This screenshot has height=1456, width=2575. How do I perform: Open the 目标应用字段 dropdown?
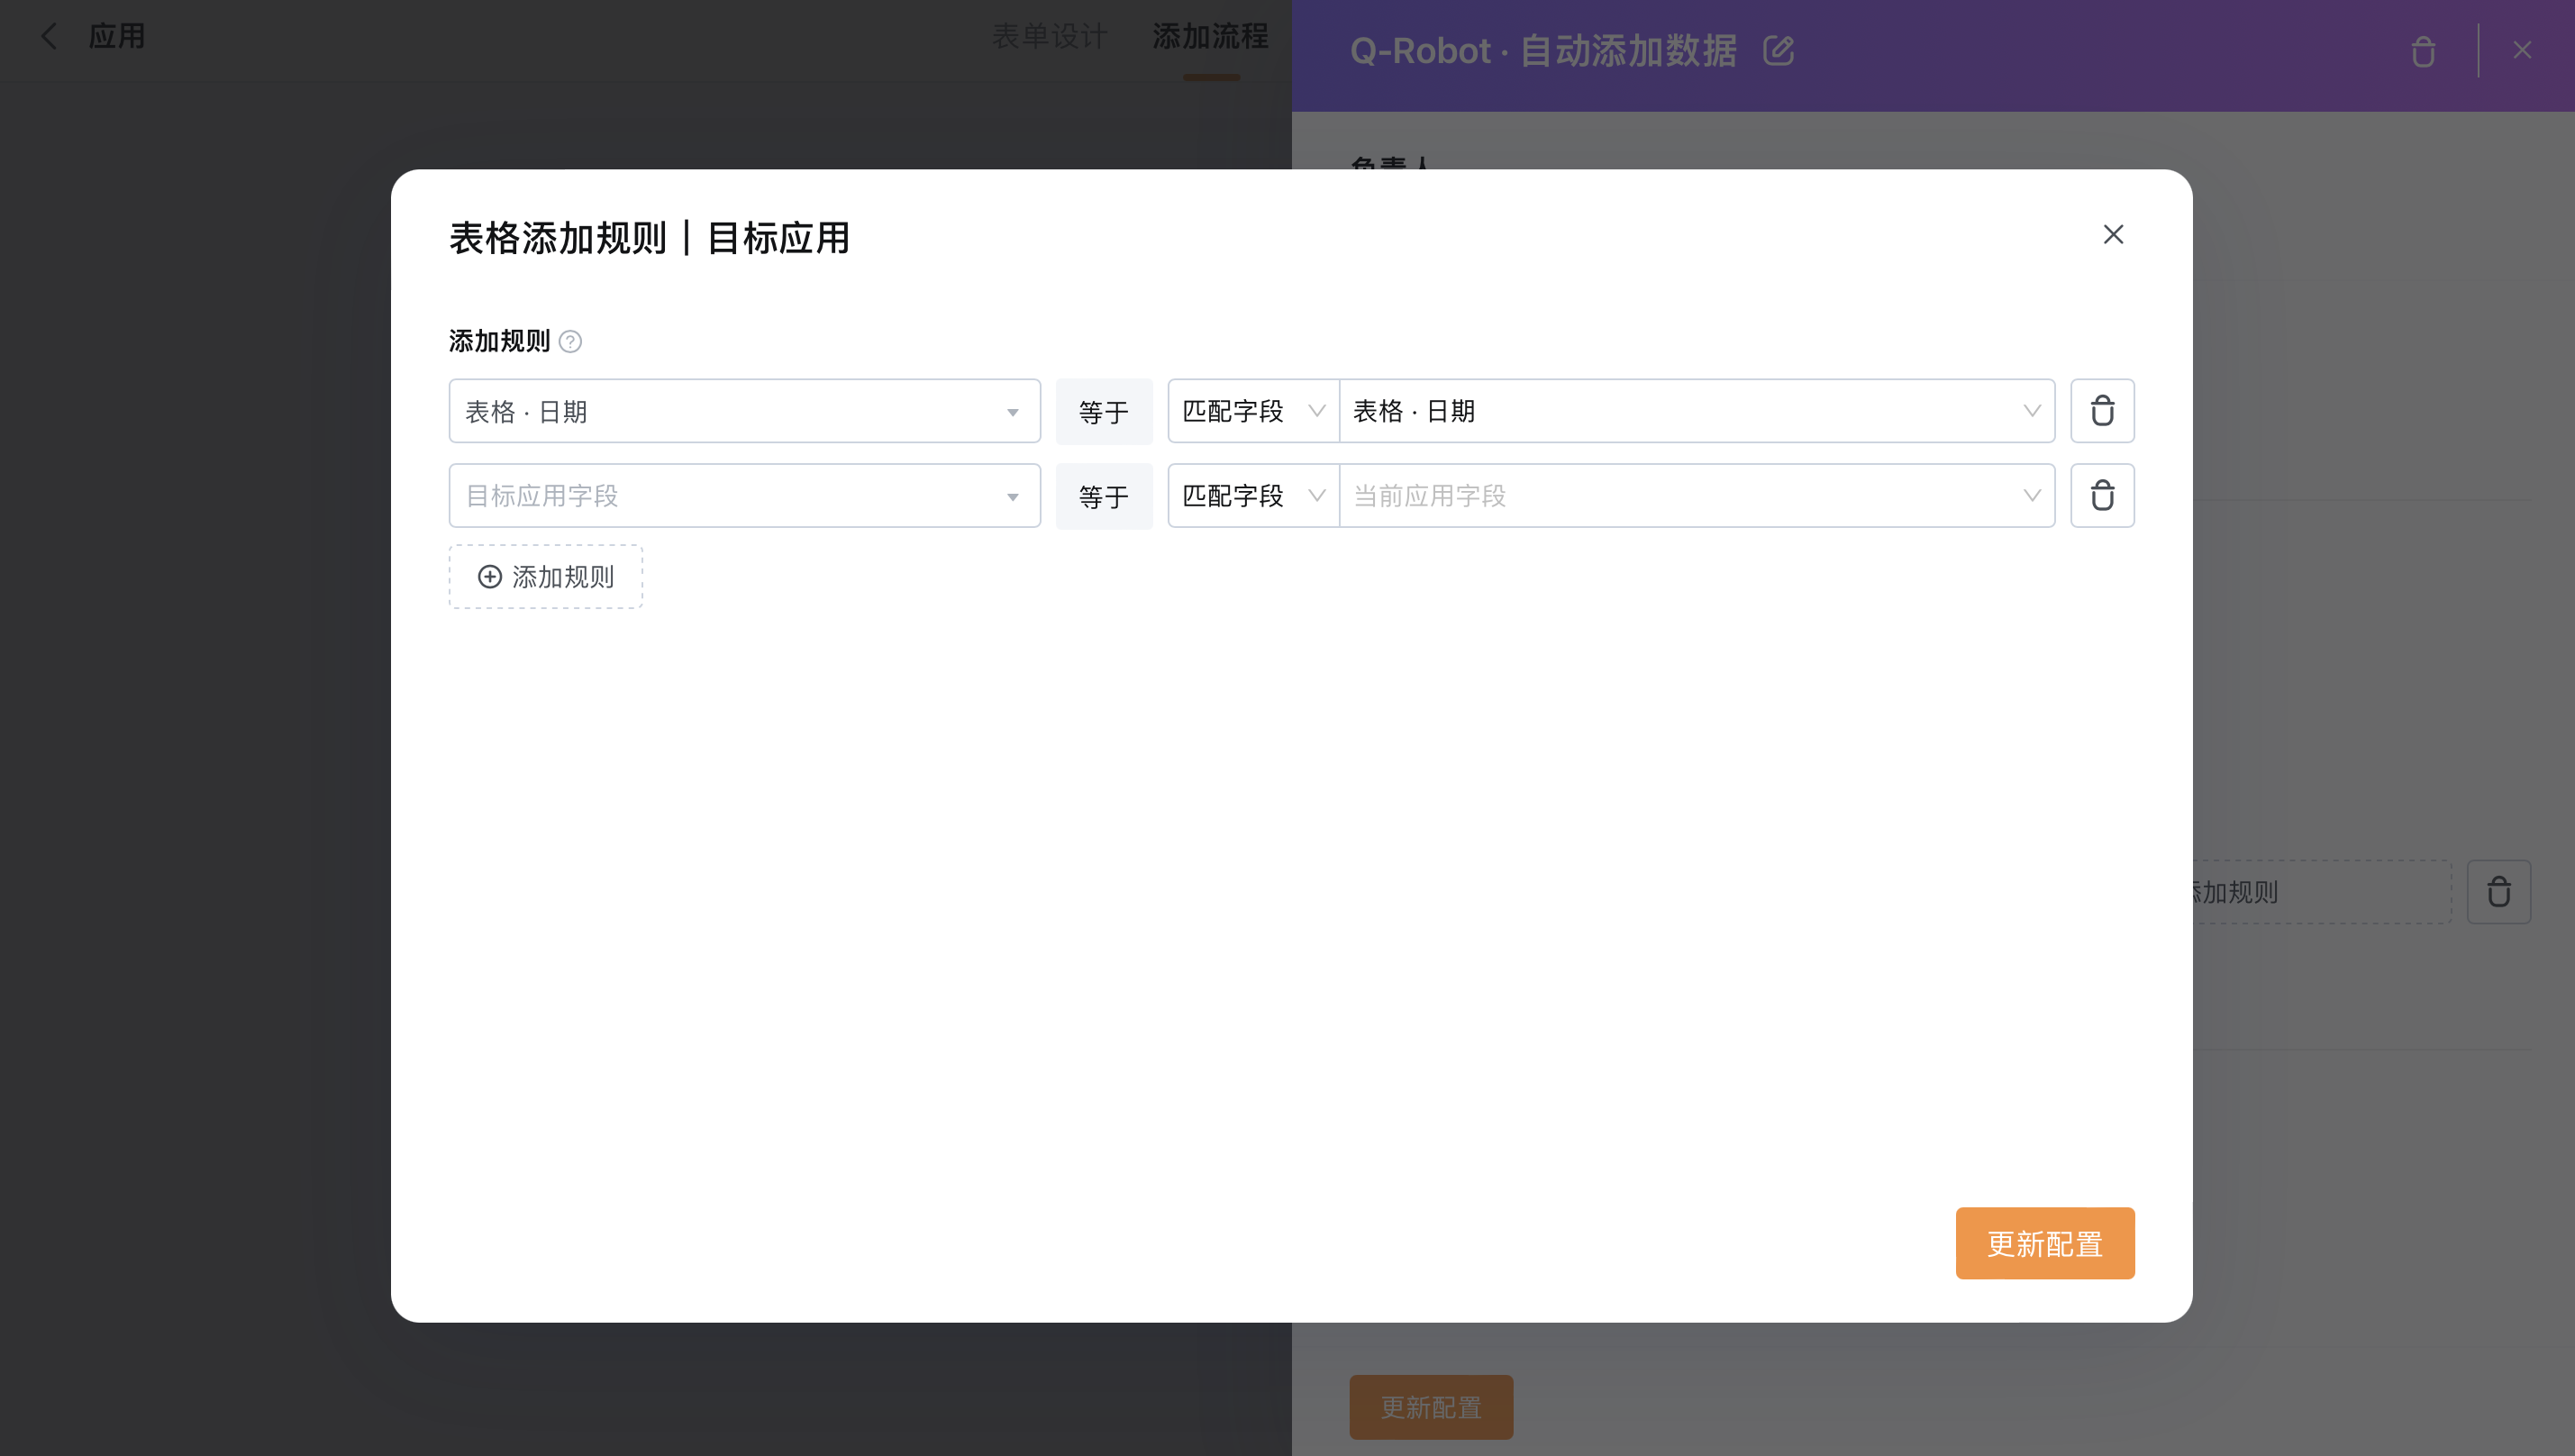click(744, 496)
